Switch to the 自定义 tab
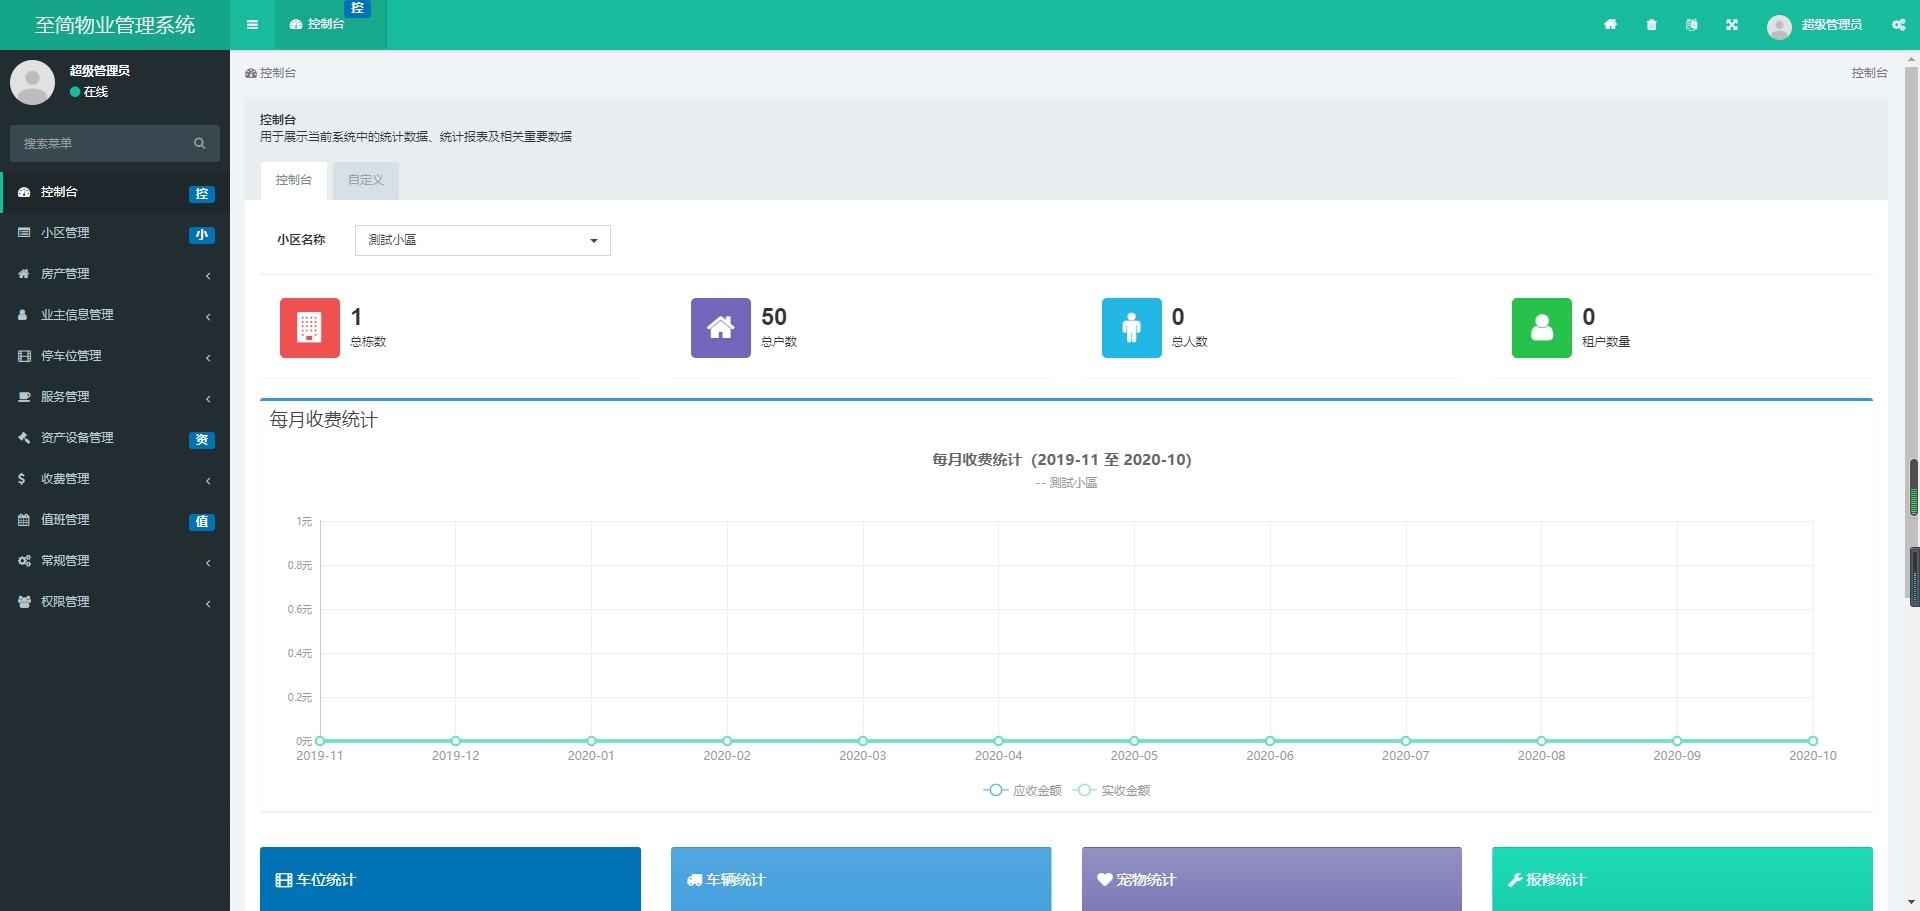Viewport: 1920px width, 911px height. click(365, 180)
